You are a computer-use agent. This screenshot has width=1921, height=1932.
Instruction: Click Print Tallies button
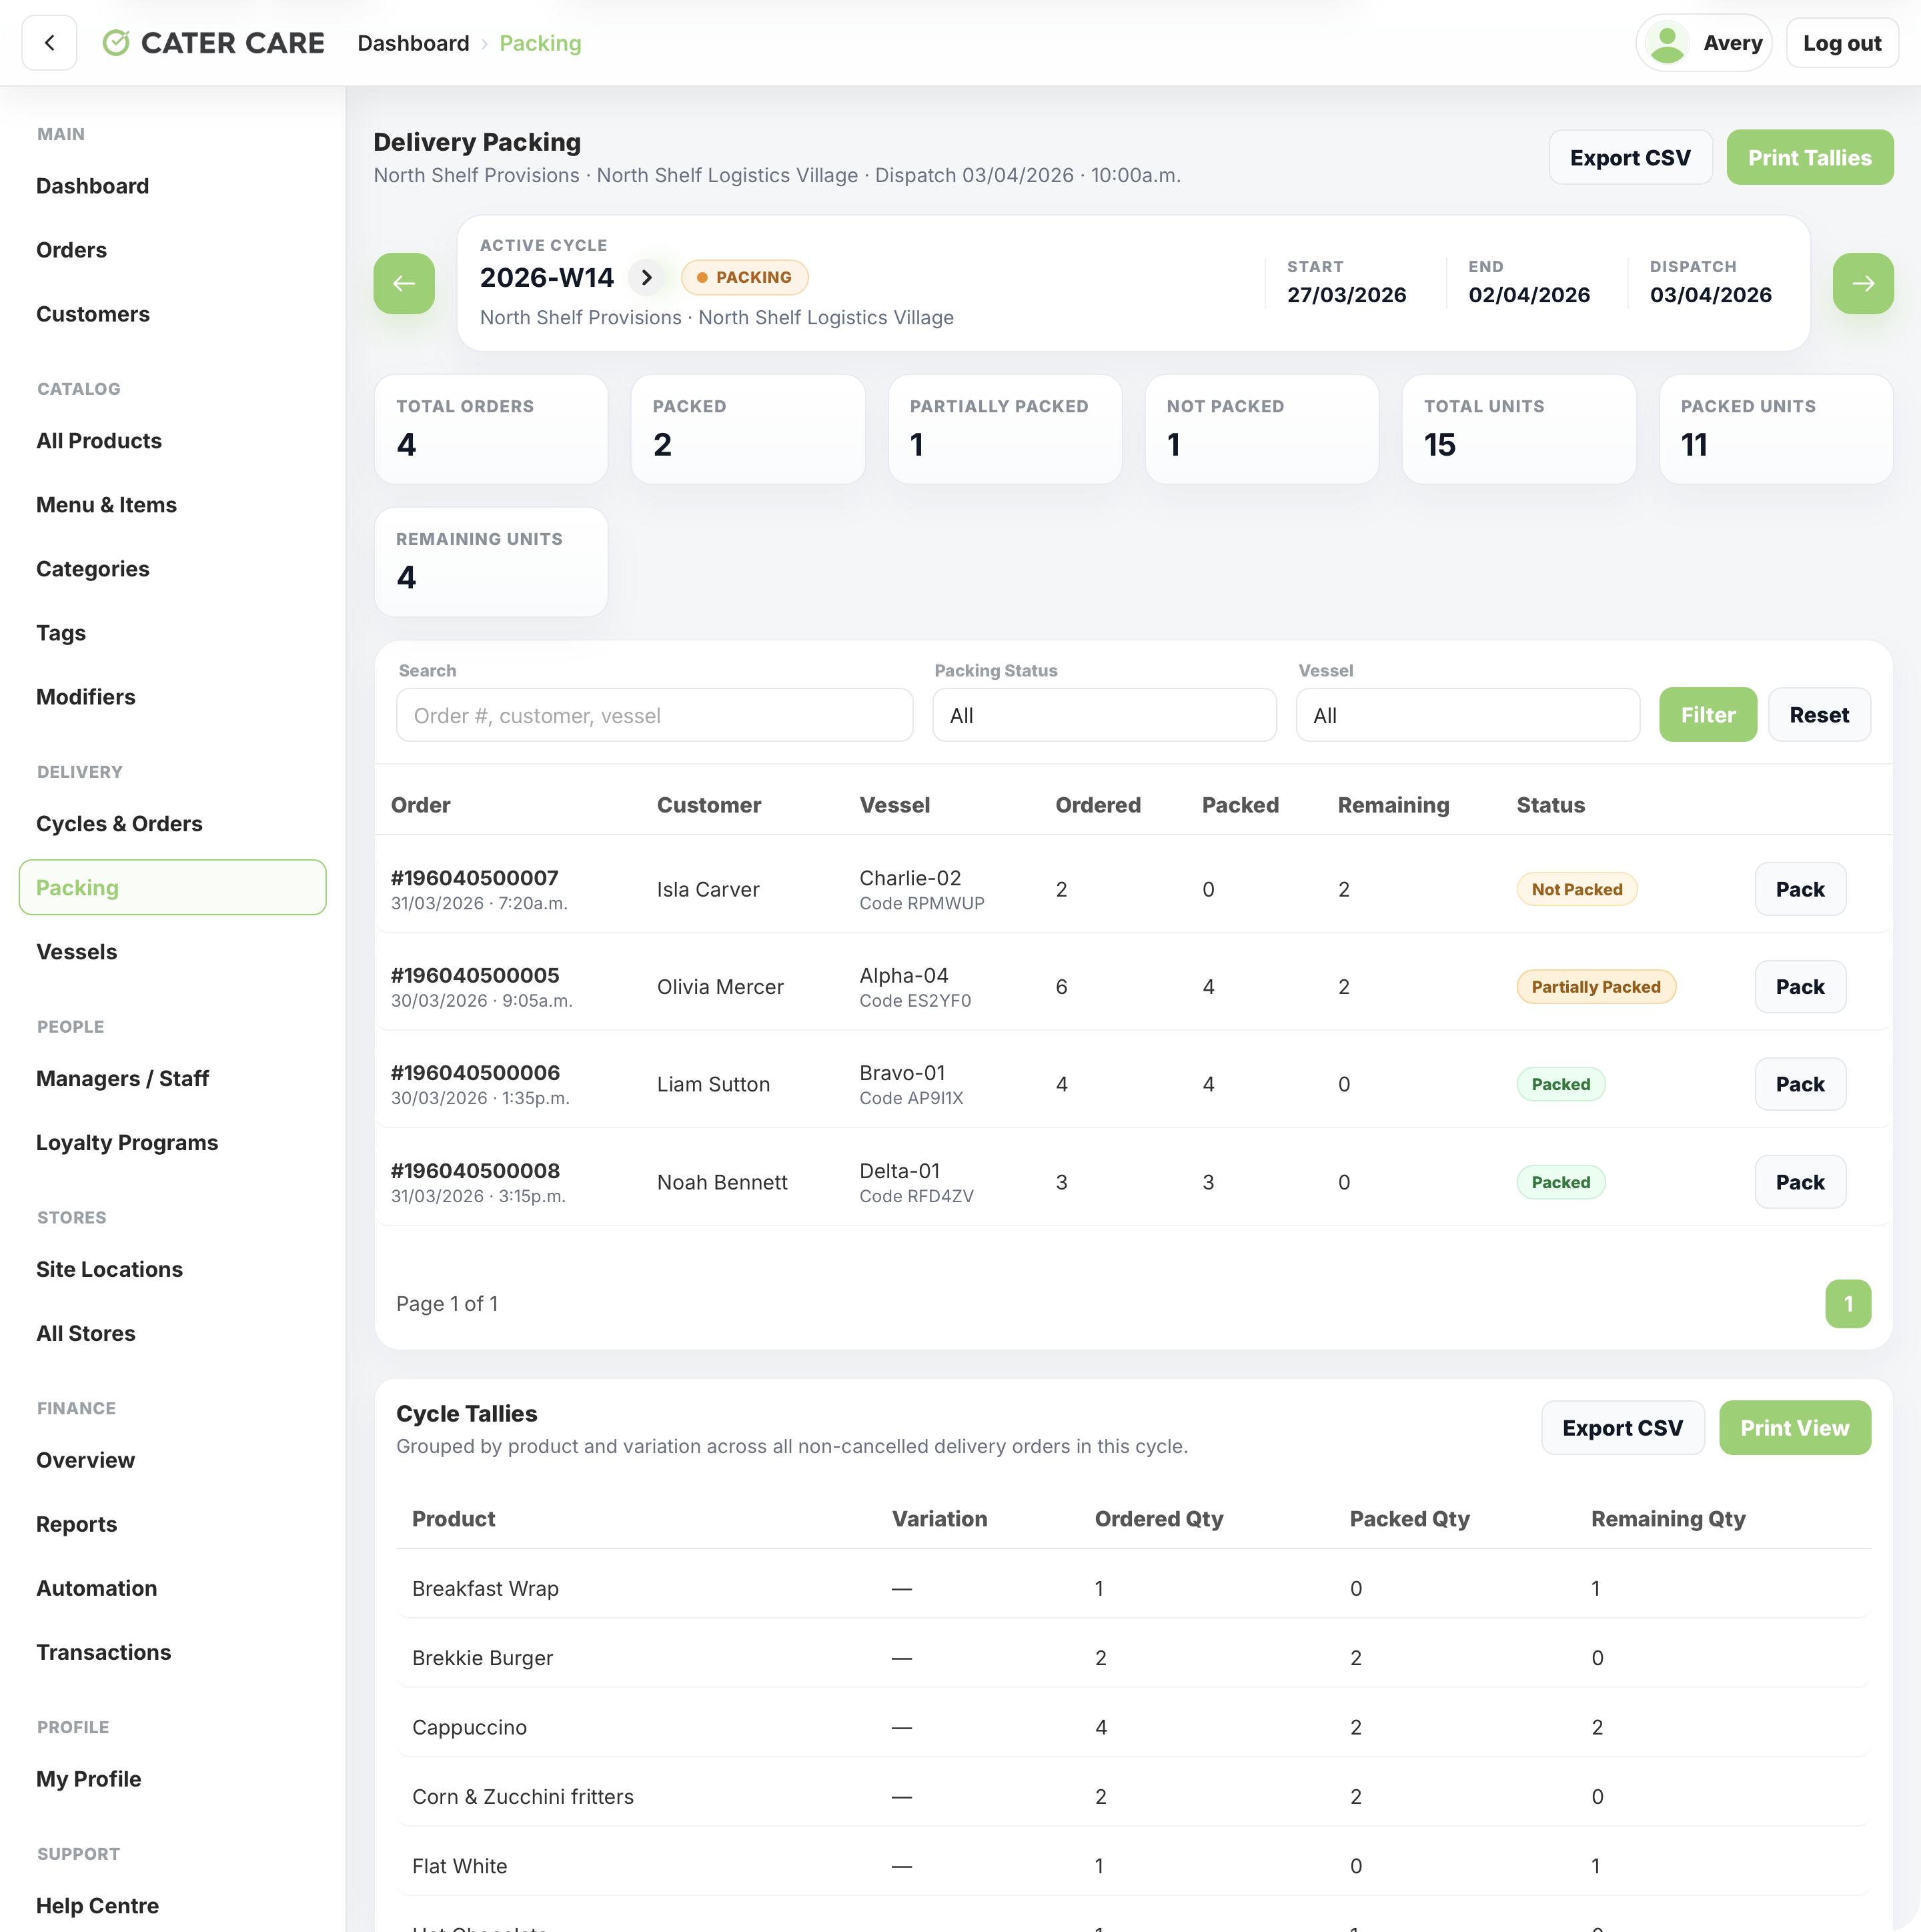[x=1810, y=157]
